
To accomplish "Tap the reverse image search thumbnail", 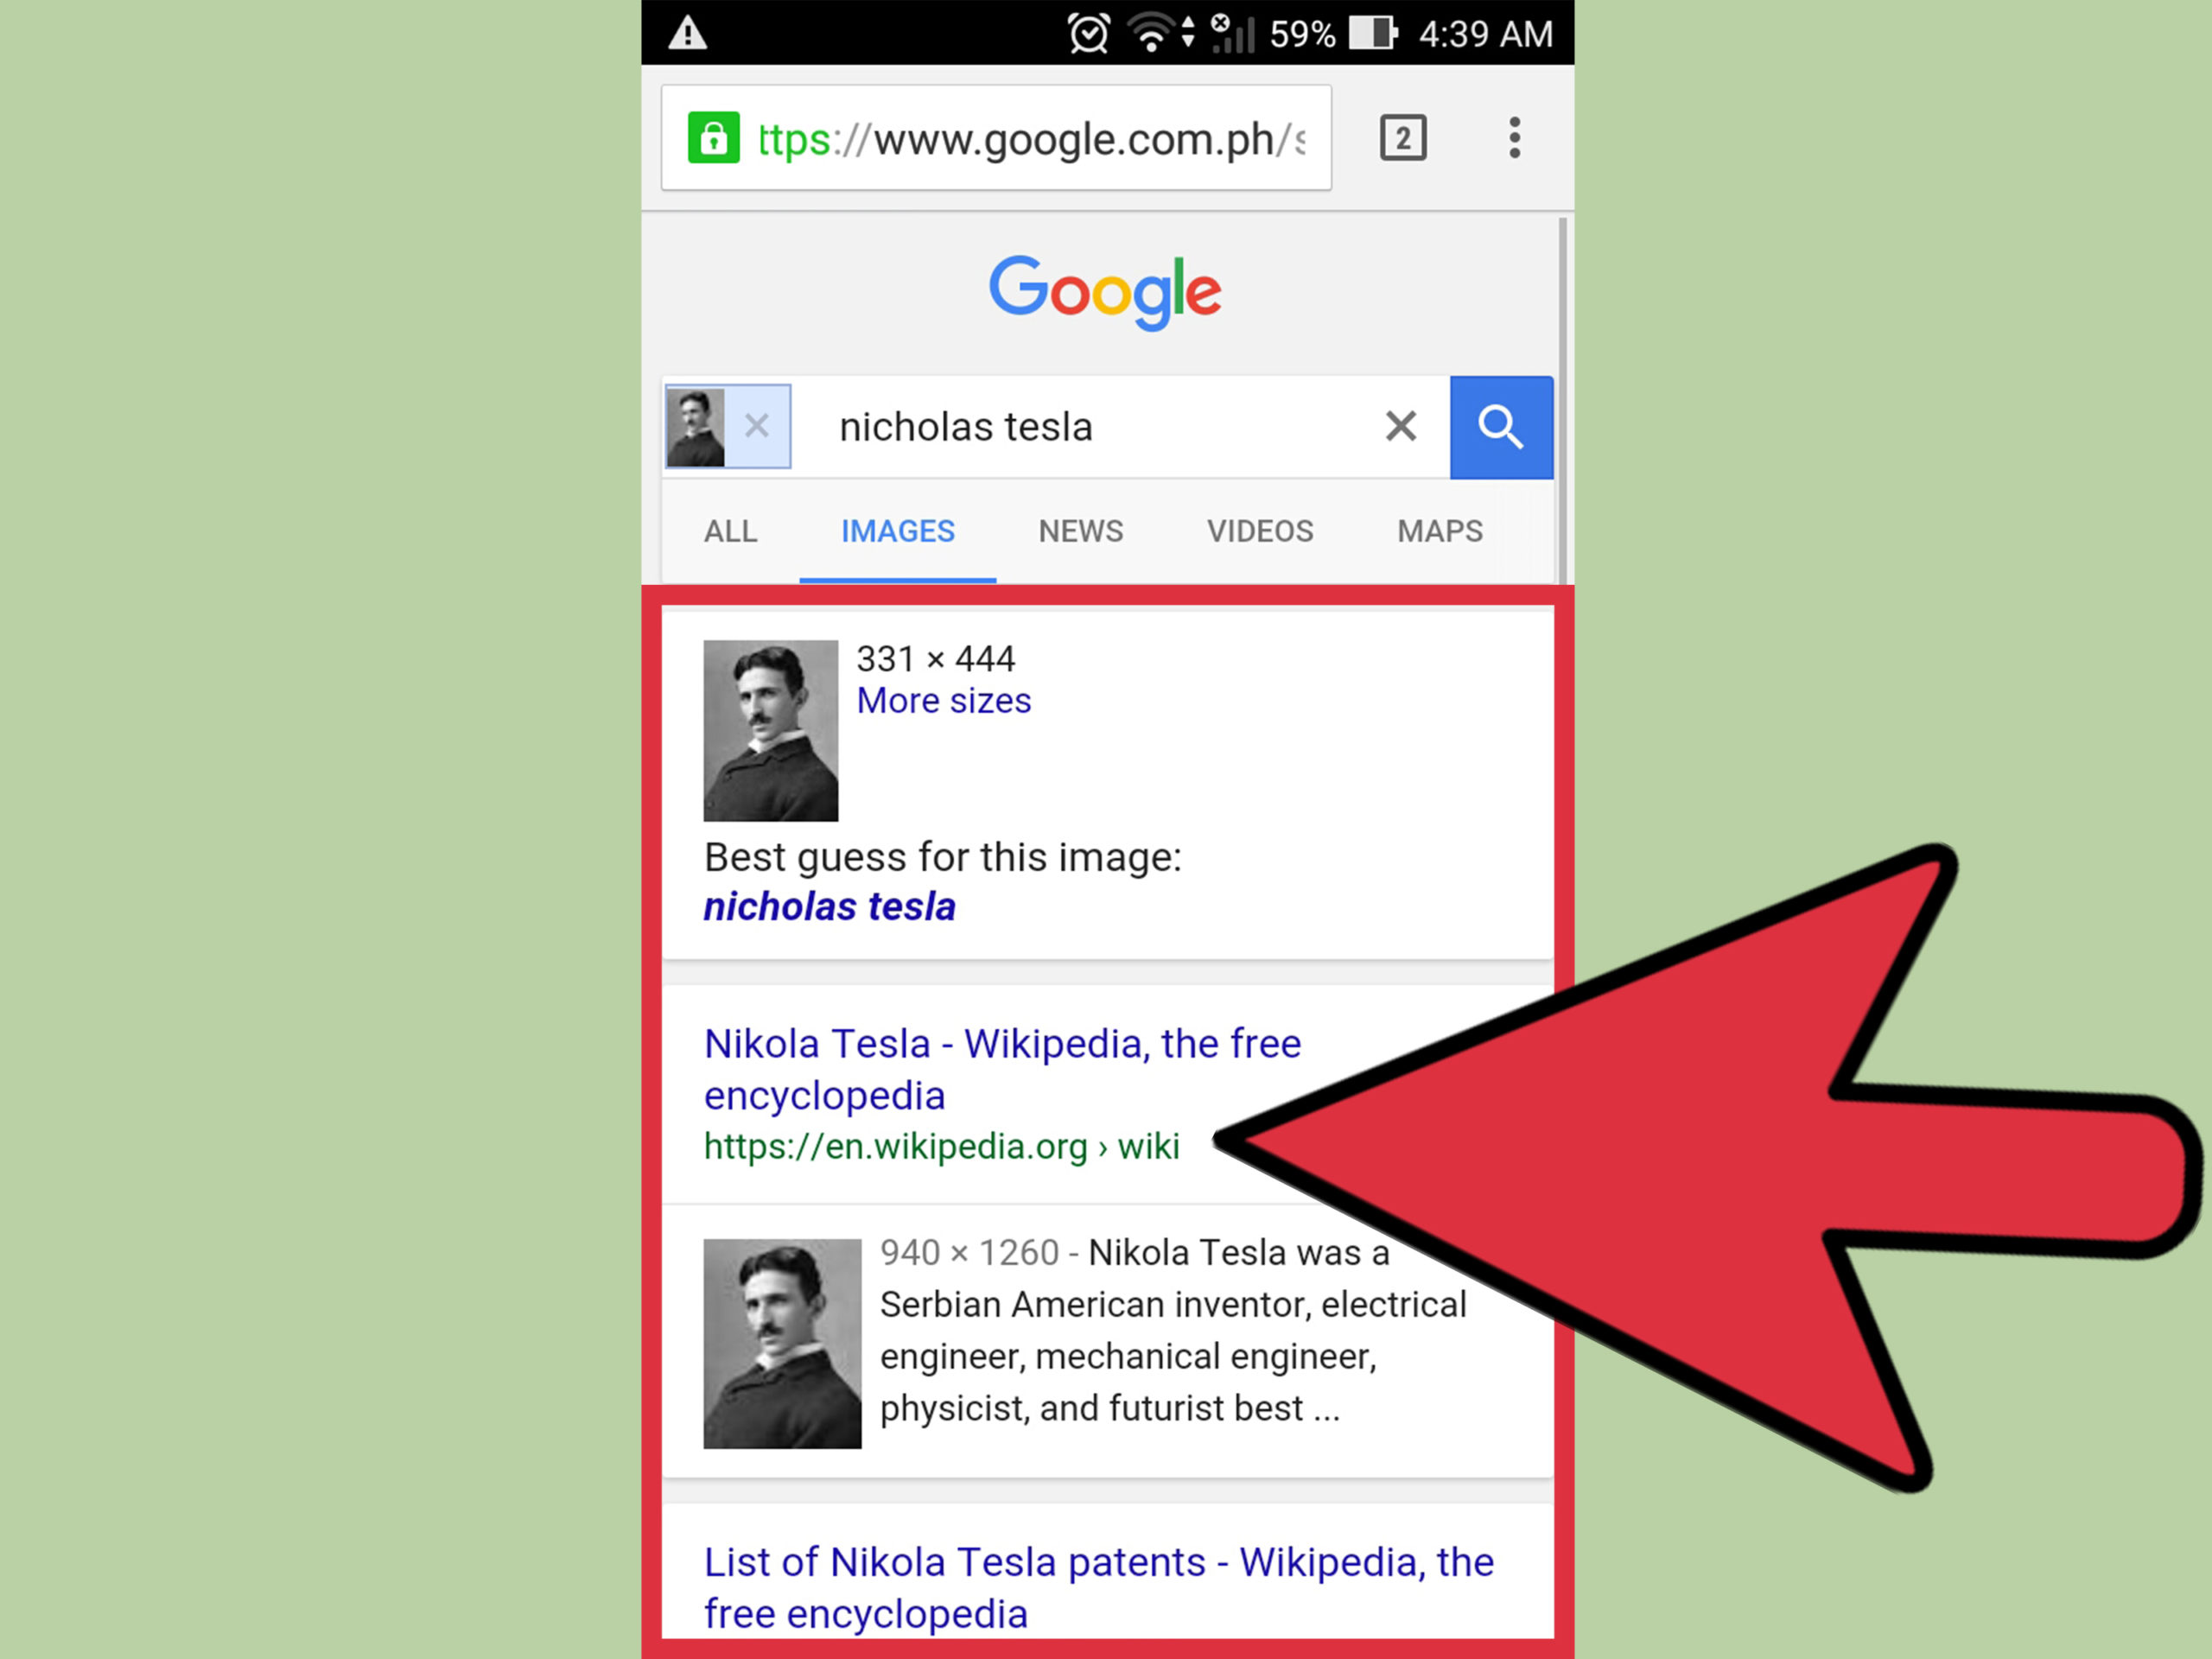I will tap(691, 423).
